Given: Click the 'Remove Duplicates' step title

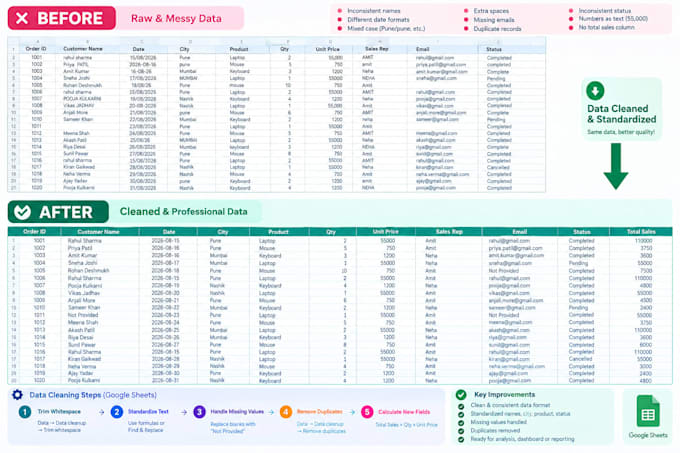Looking at the screenshot, I should click(x=320, y=411).
